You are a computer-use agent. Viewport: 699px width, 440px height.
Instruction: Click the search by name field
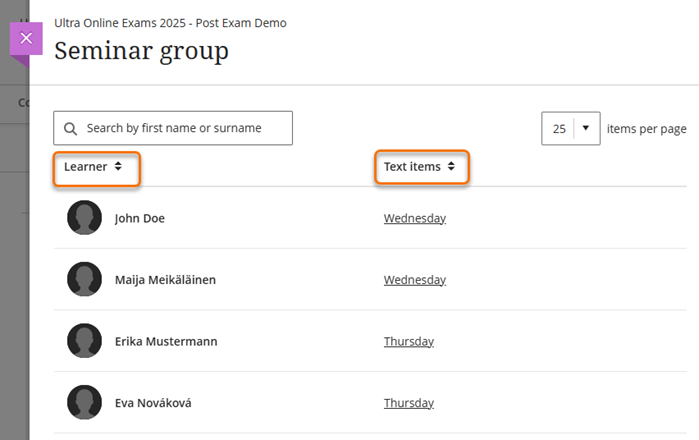coord(185,128)
